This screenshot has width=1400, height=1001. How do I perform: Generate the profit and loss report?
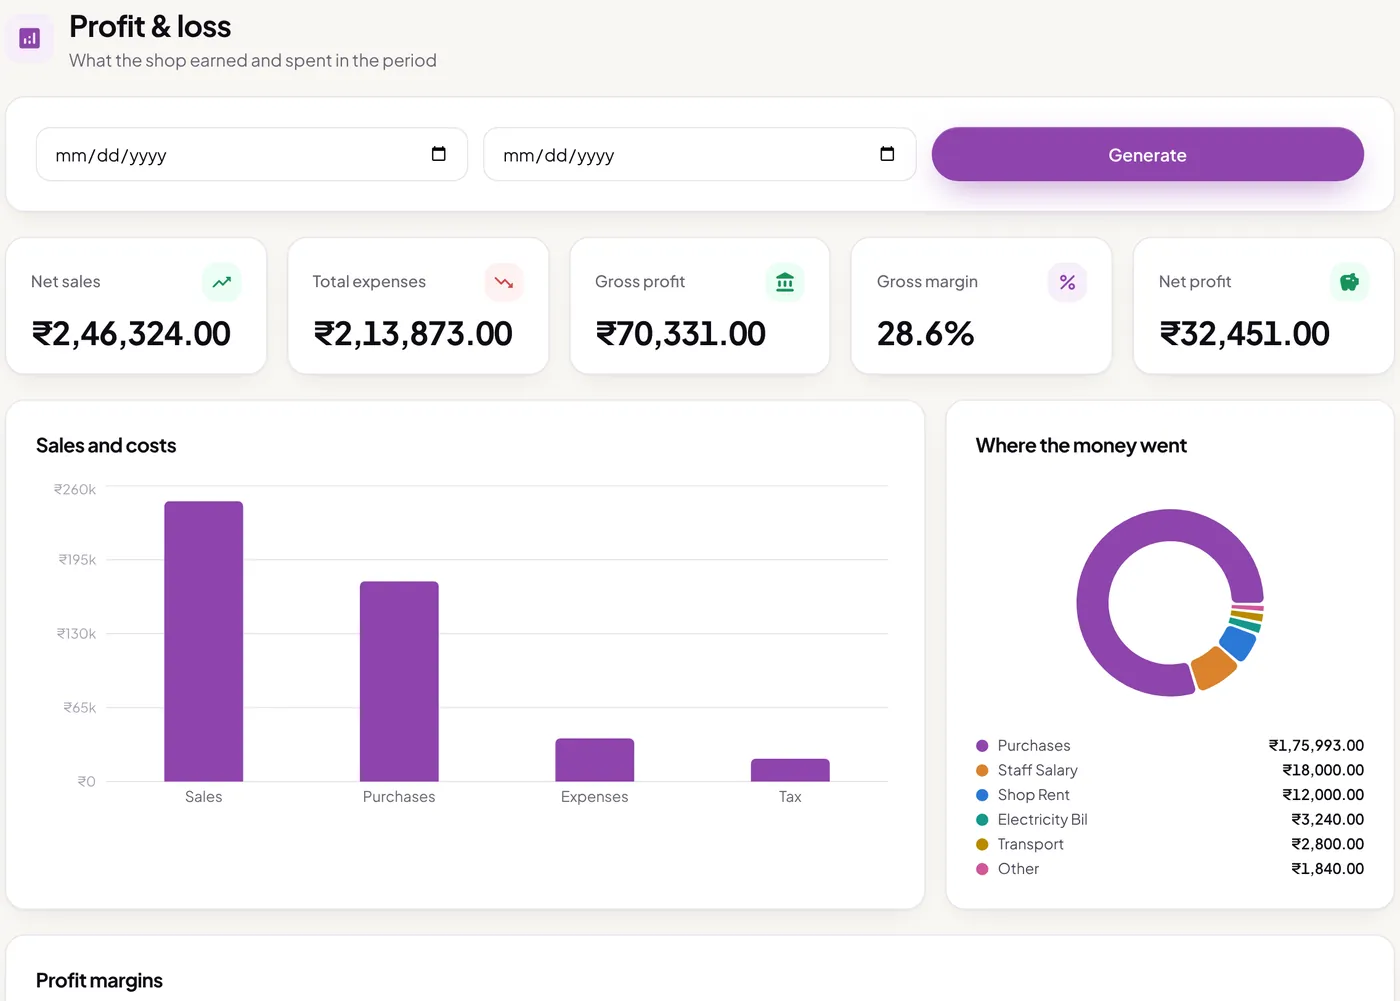point(1148,154)
